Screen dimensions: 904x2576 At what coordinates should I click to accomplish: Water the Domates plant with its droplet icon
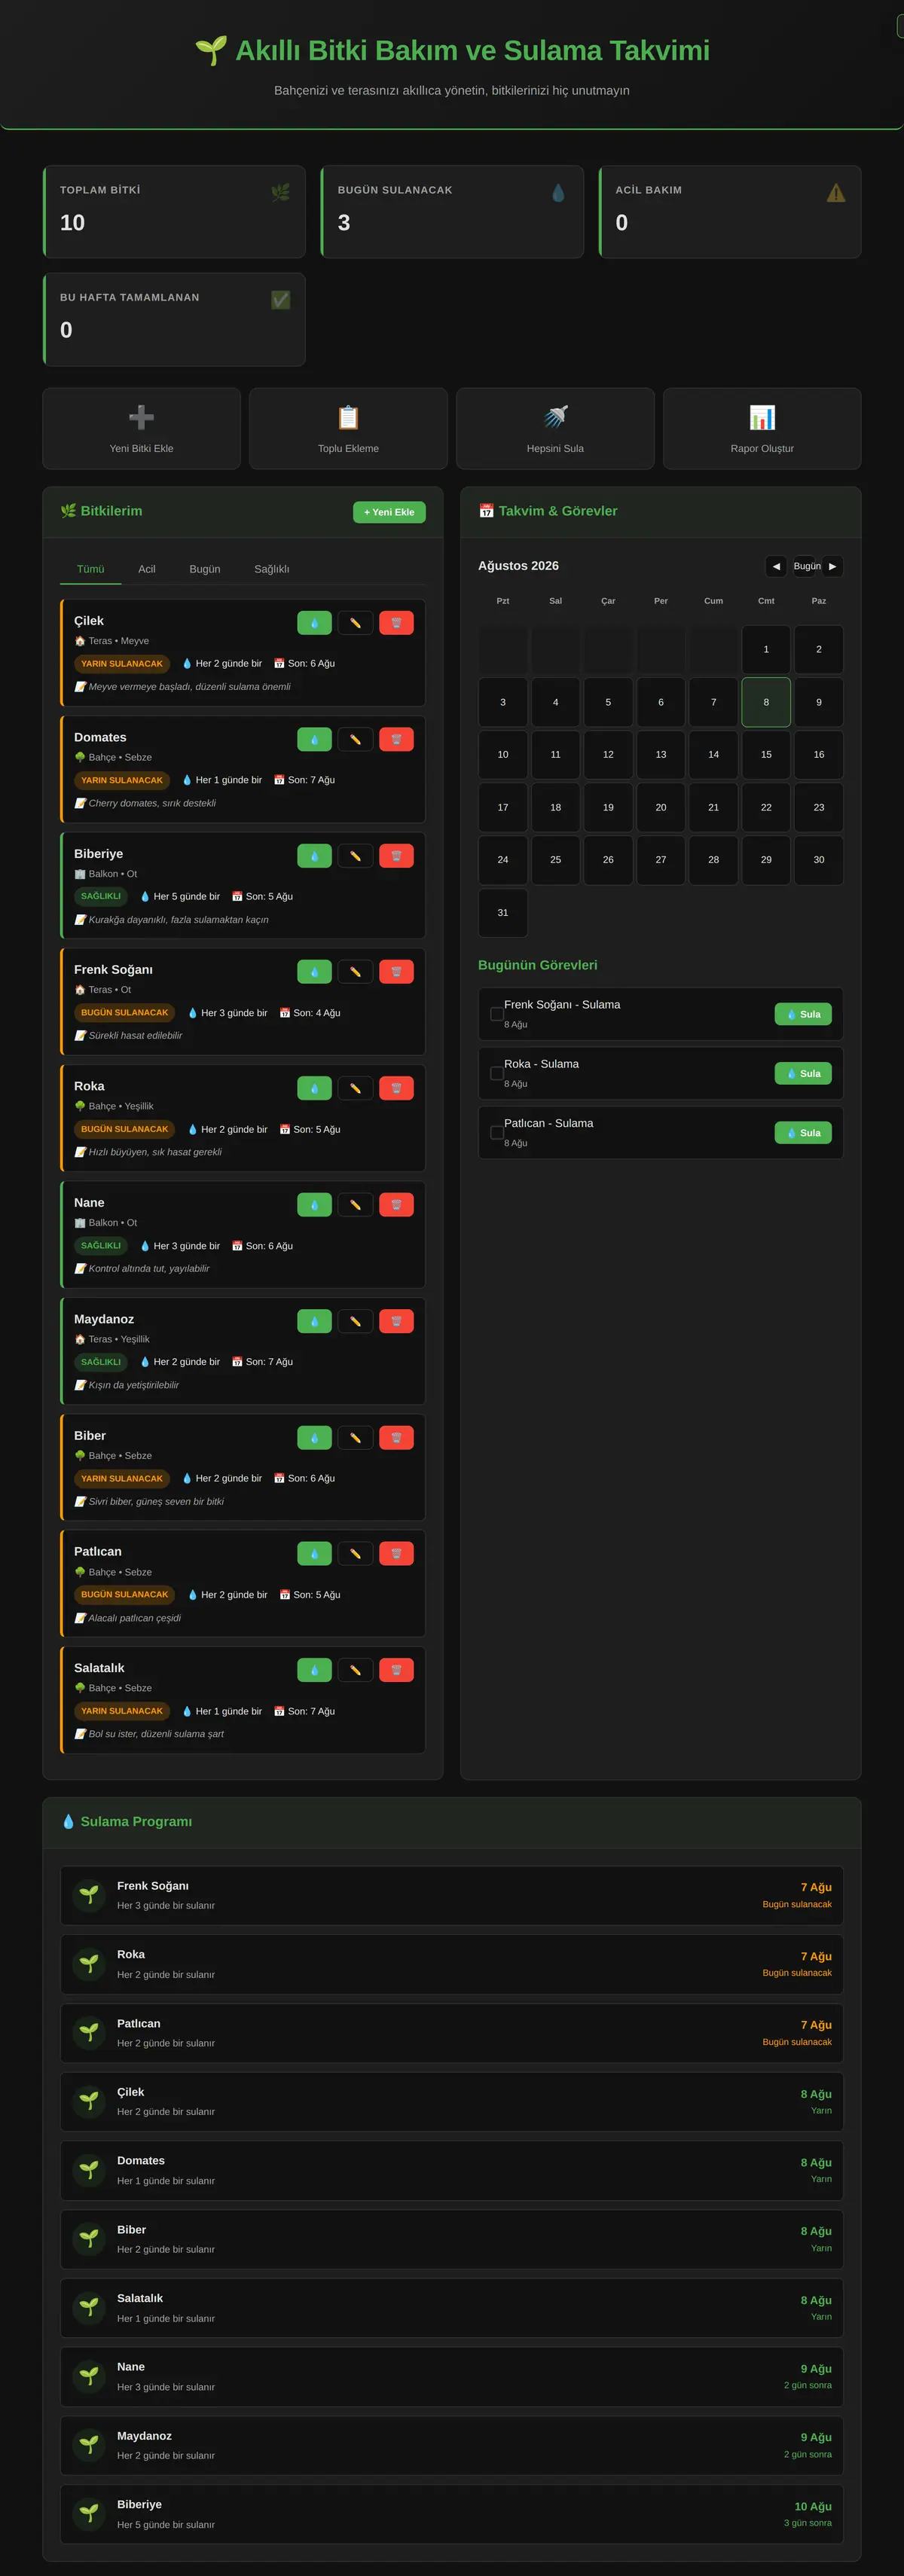314,739
